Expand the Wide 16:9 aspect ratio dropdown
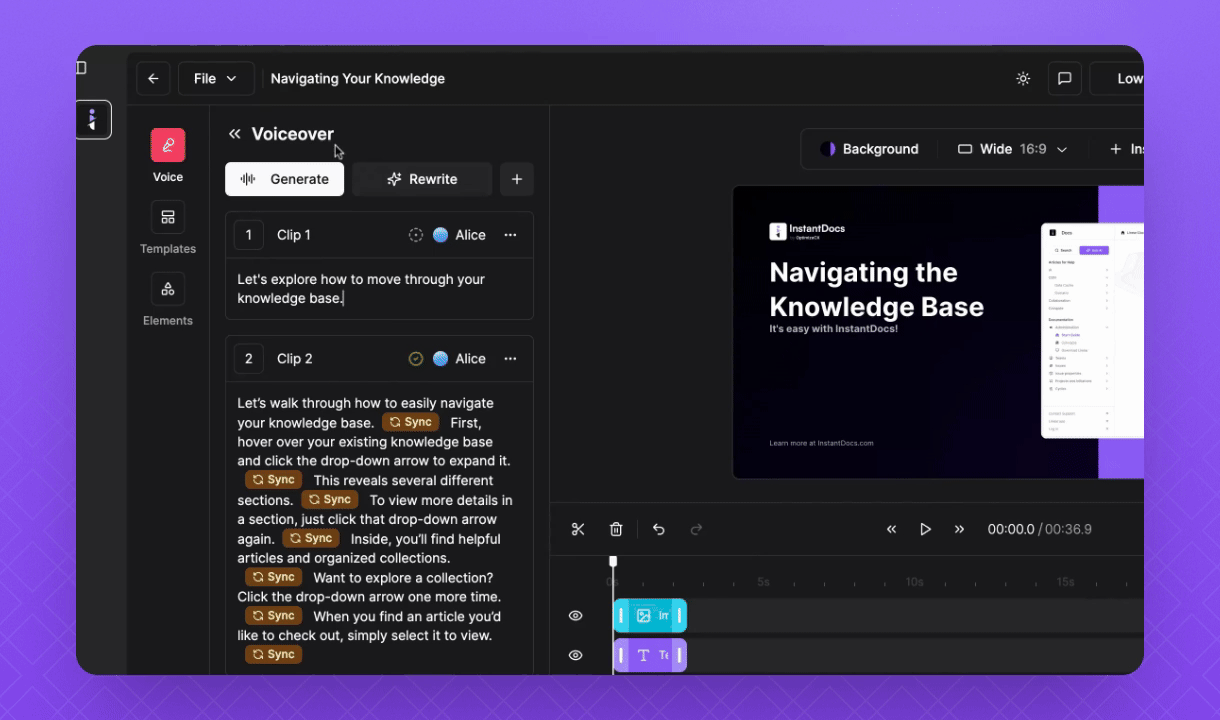 coord(1013,149)
